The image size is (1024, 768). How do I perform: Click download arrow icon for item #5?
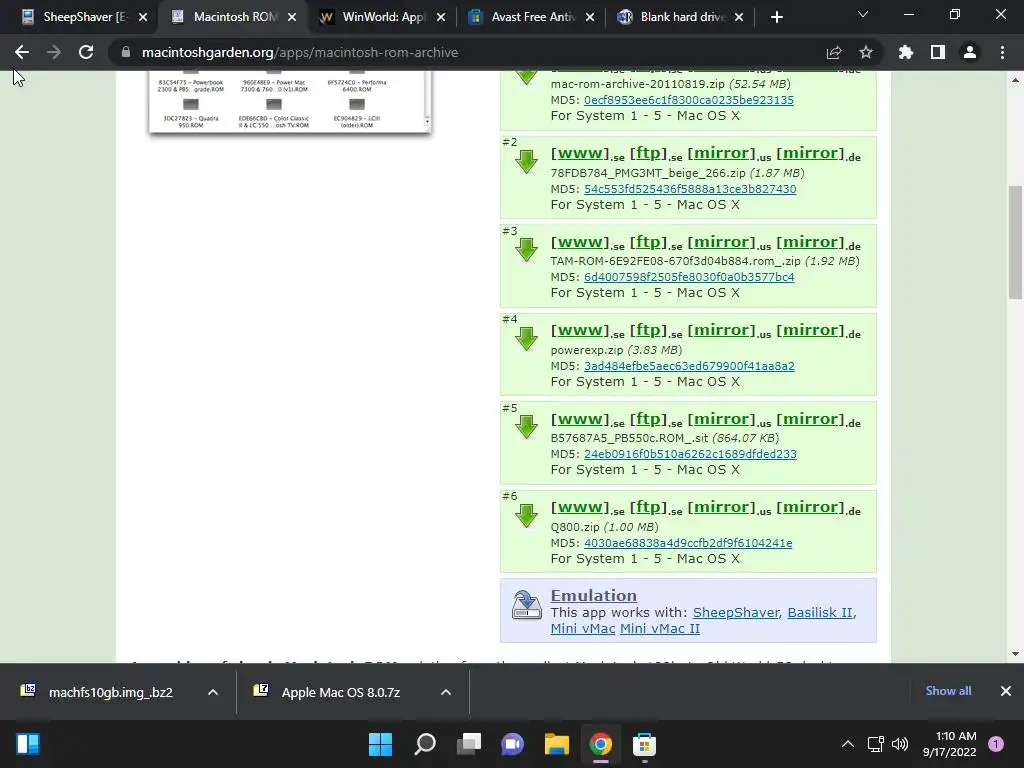(x=526, y=427)
